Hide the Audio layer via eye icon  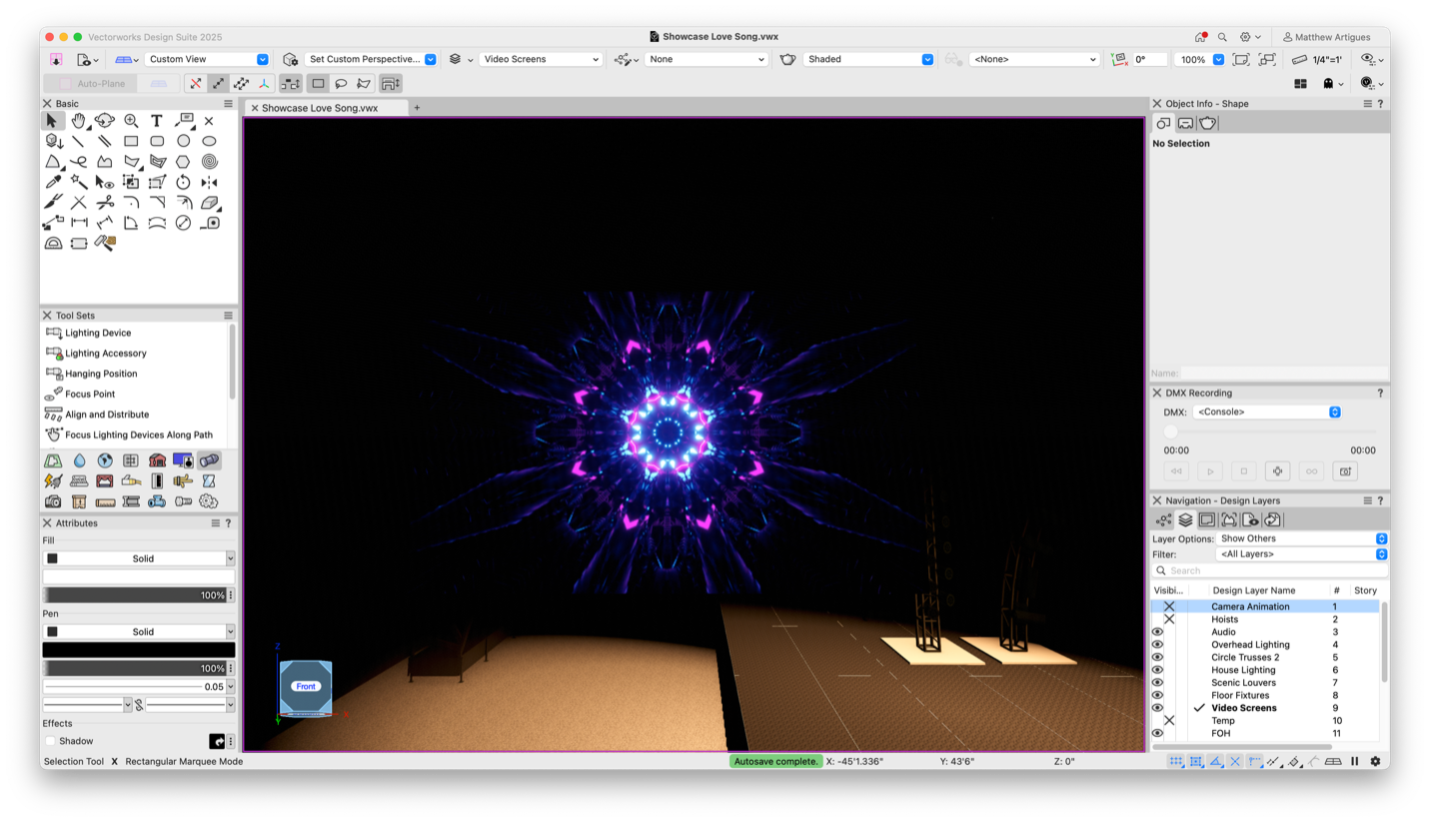(1158, 632)
